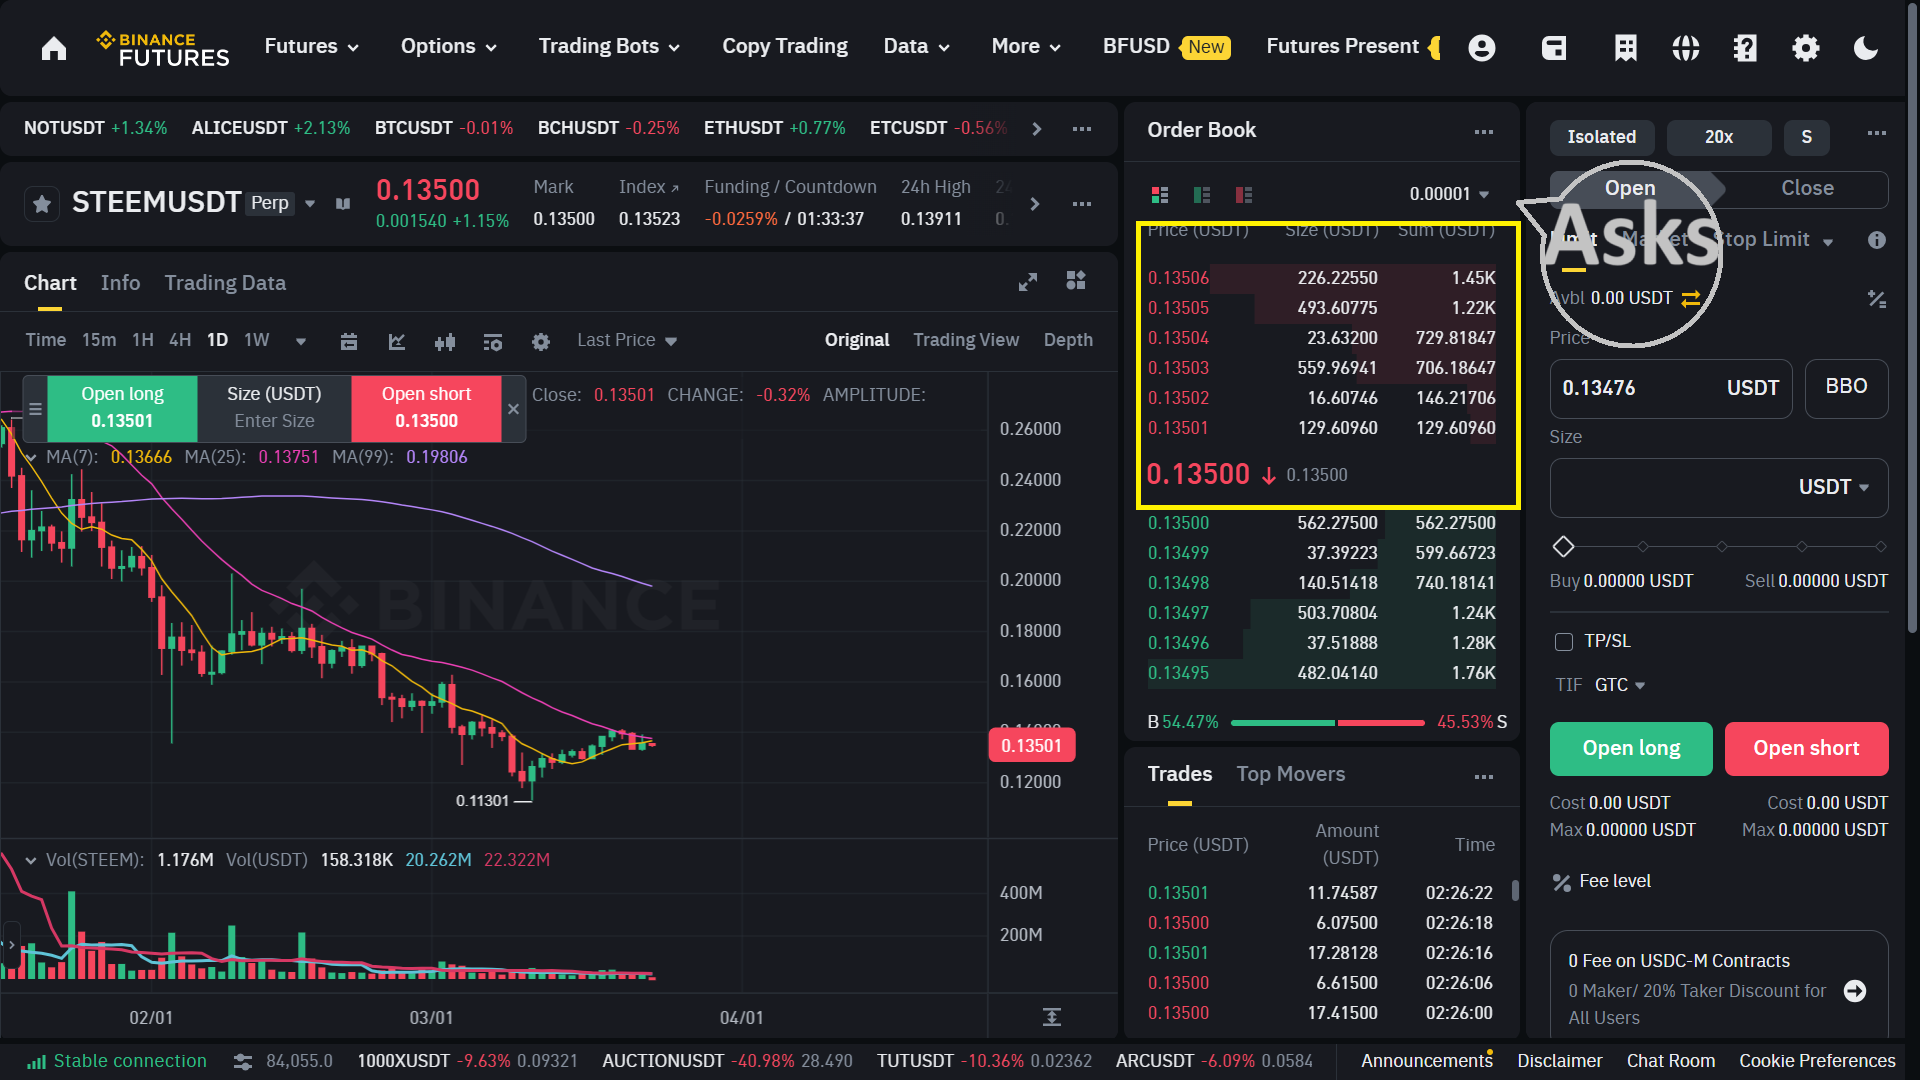The image size is (1920, 1080).
Task: Show more STEEMUSDT stats with the arrow
Action: (x=1035, y=204)
